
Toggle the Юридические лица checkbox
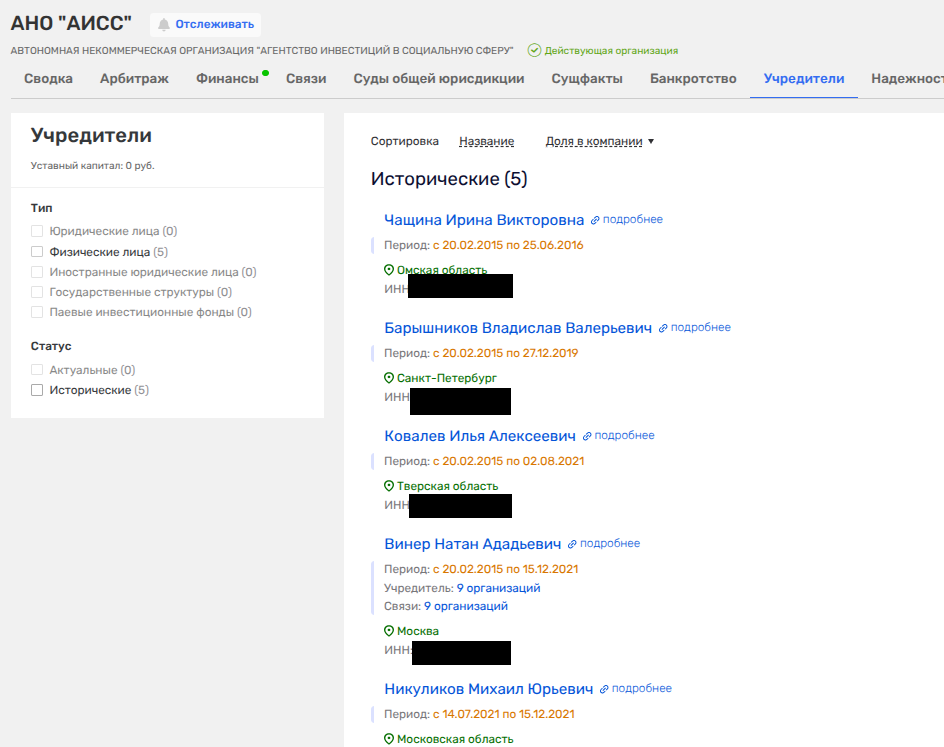(37, 231)
